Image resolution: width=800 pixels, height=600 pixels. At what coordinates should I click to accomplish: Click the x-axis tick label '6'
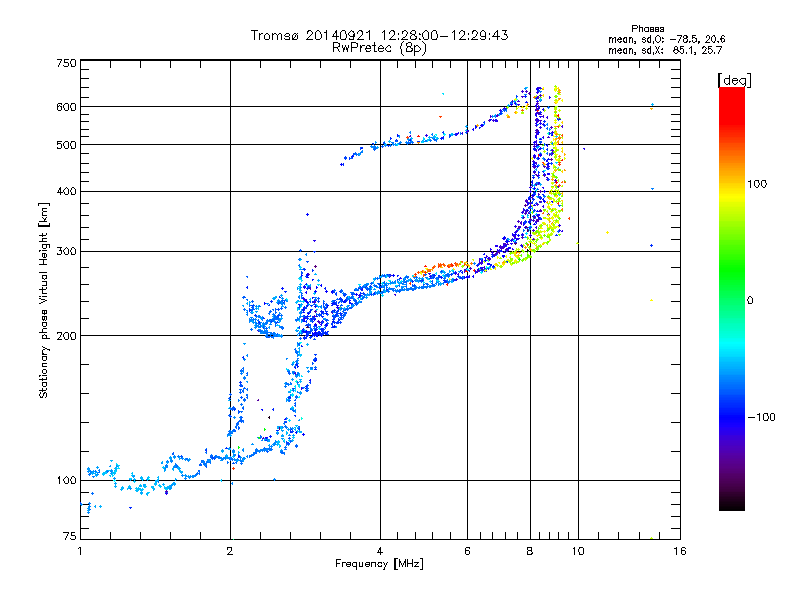(467, 551)
